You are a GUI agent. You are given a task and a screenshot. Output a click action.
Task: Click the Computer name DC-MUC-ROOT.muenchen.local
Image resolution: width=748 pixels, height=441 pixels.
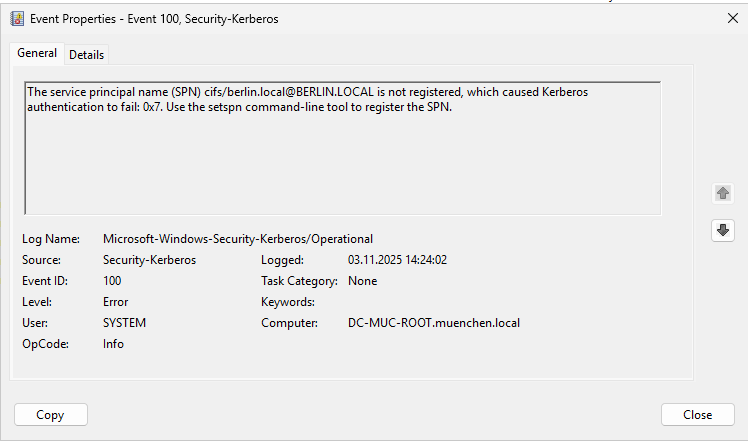click(x=434, y=323)
